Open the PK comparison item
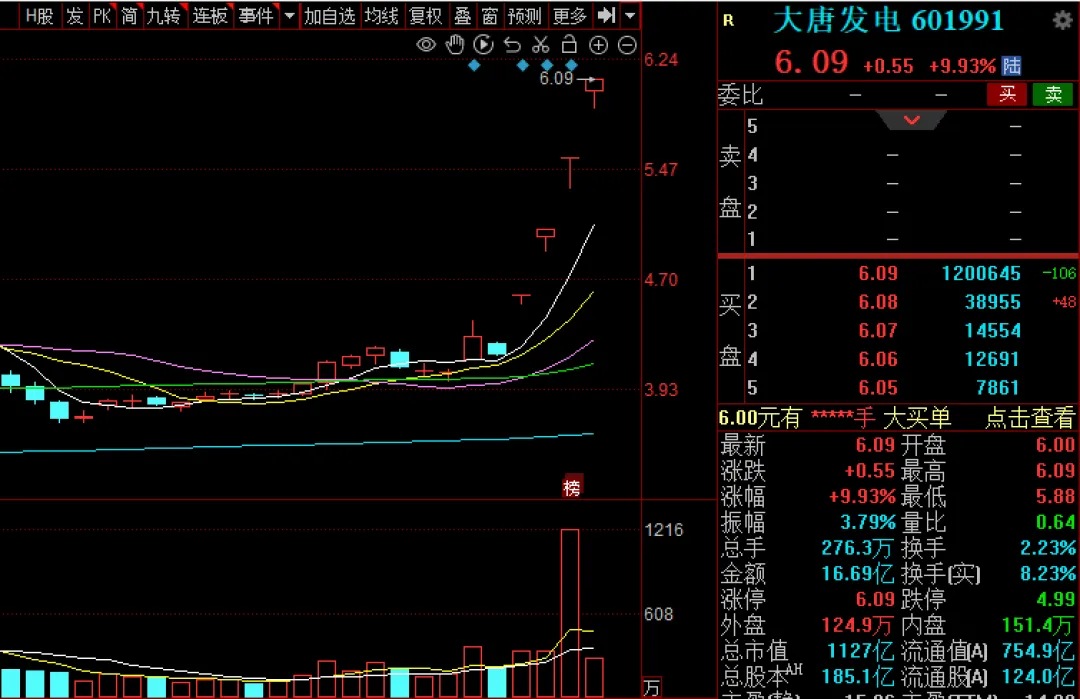Screen dimensions: 1080x699 point(102,16)
